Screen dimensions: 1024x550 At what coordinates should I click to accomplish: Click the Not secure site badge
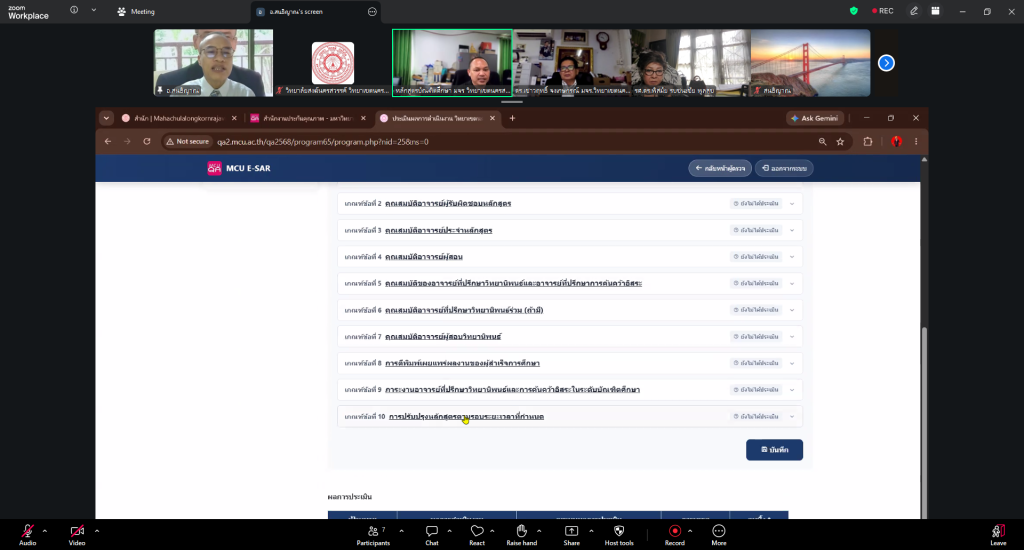point(187,142)
